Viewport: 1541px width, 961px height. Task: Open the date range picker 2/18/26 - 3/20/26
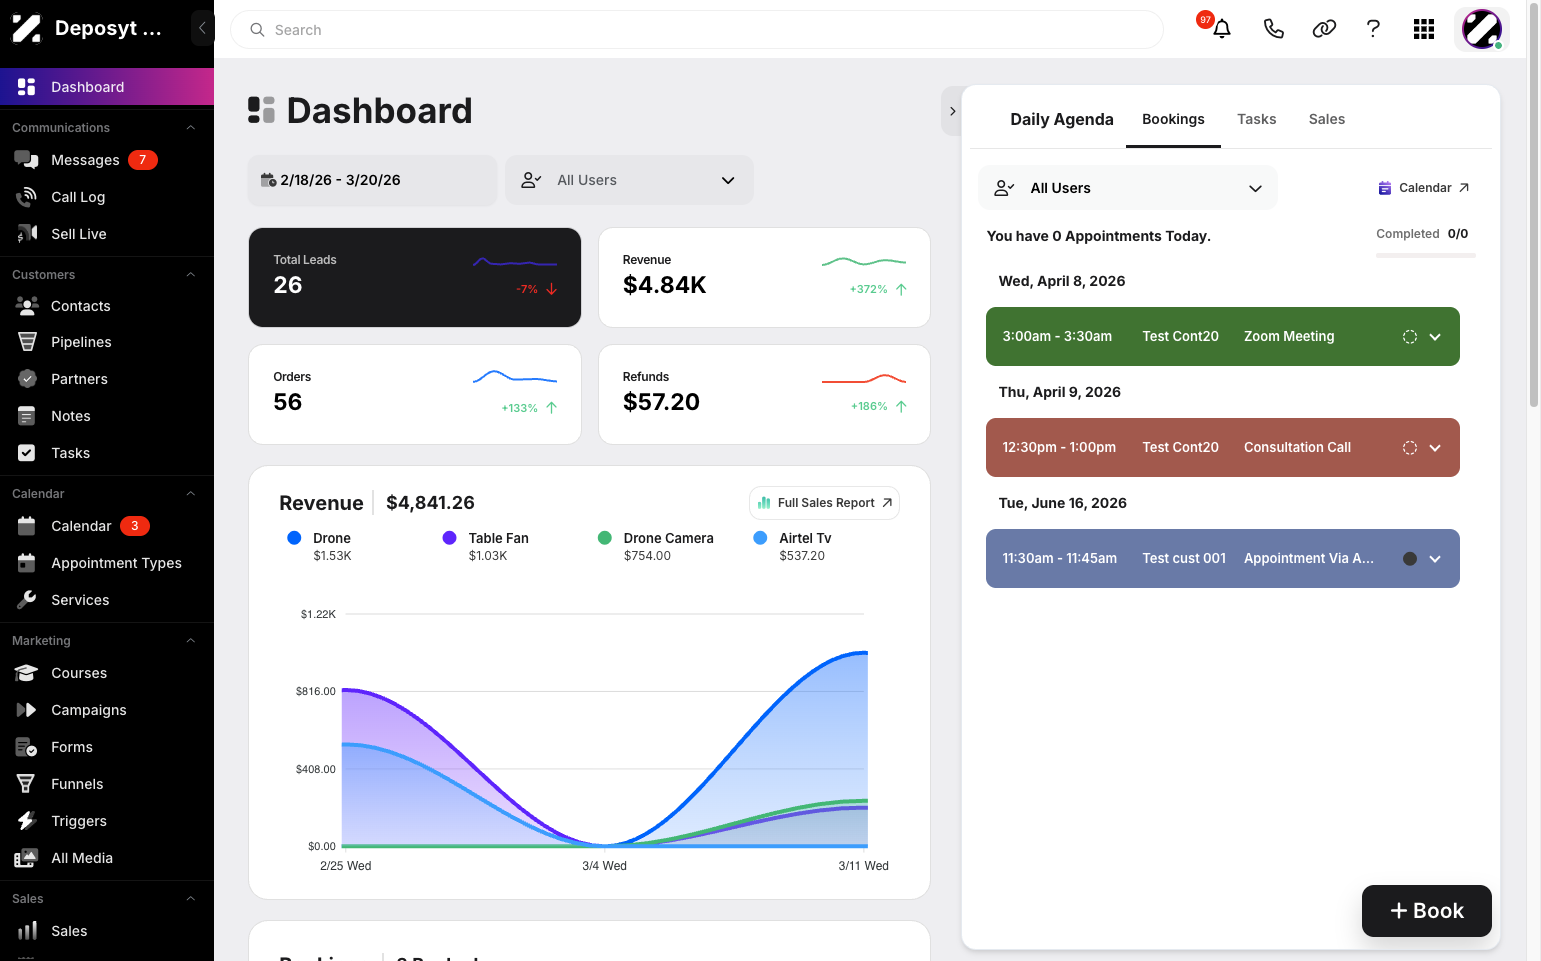pos(372,180)
